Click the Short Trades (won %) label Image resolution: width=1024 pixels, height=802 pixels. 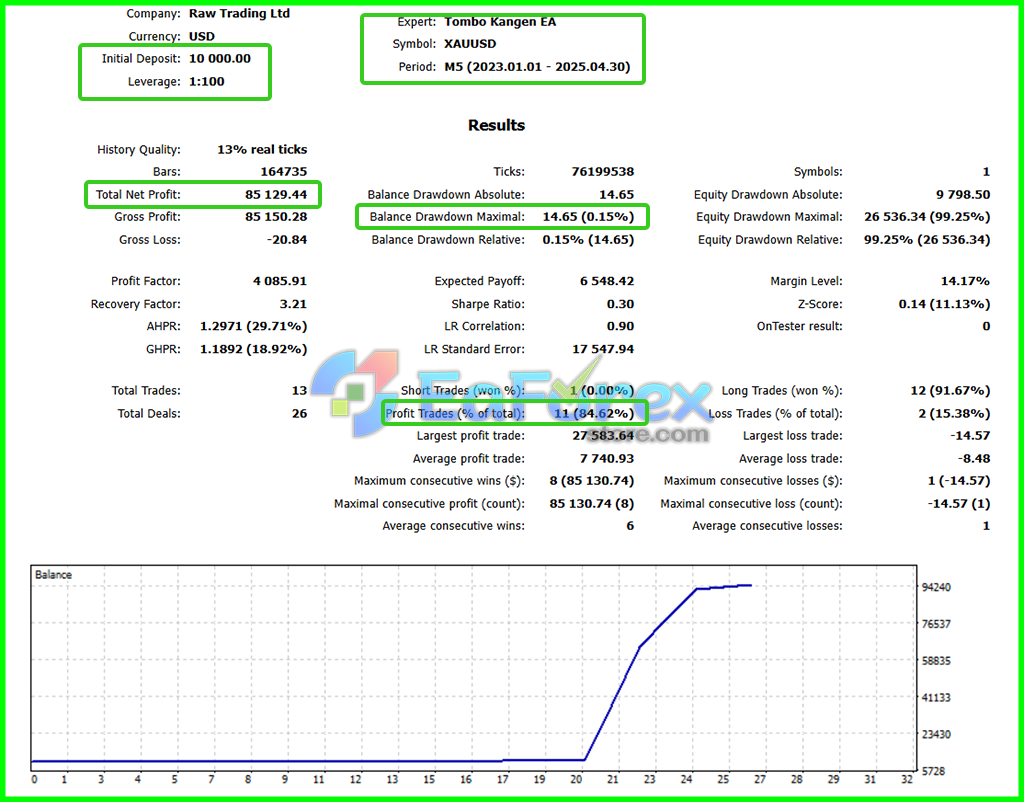462,391
